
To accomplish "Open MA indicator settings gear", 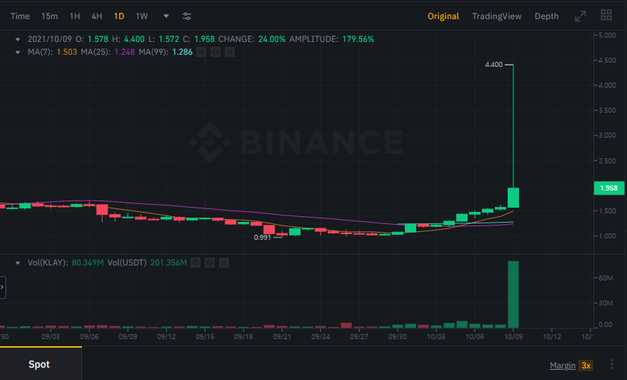I will pos(216,52).
